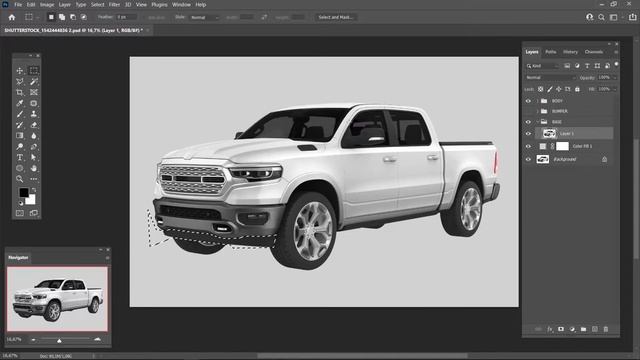Switch to the Channels tab
The image size is (640, 360).
(x=593, y=52)
